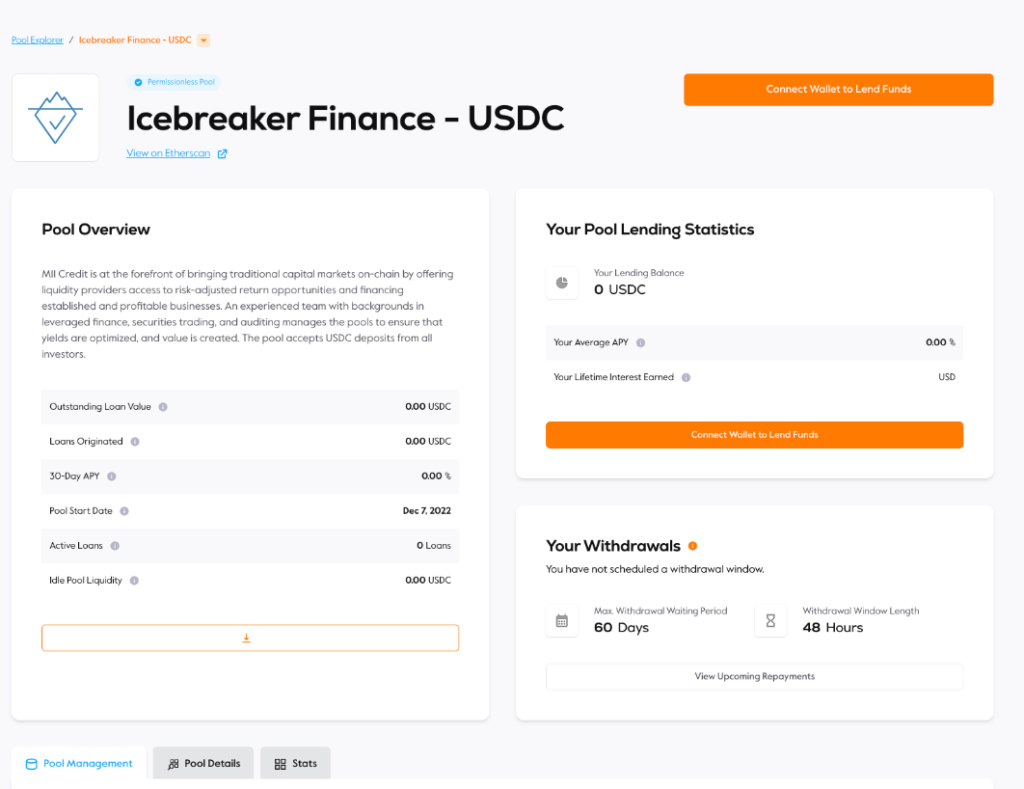Switch to the Pool Details tab
The image size is (1024, 789).
click(x=203, y=763)
